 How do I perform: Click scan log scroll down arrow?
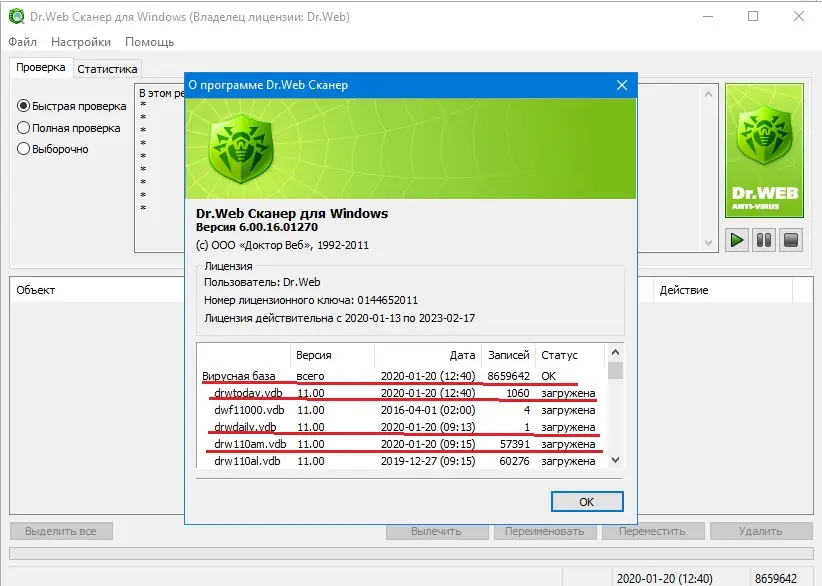point(708,243)
